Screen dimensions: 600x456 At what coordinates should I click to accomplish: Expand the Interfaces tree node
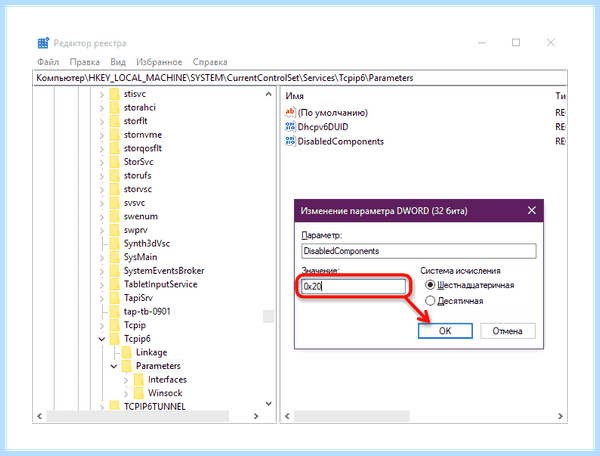[126, 380]
